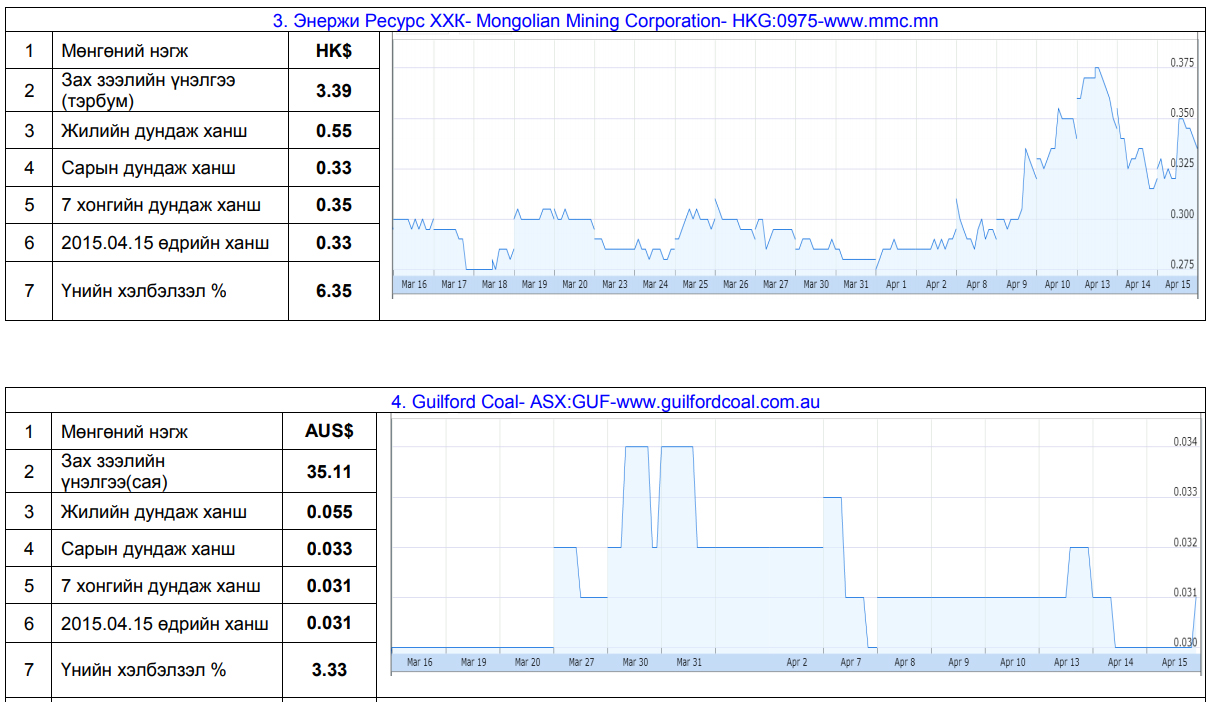1211x702 pixels.
Task: Click the Apr 13 date on MMC chart
Action: pyautogui.click(x=1097, y=285)
